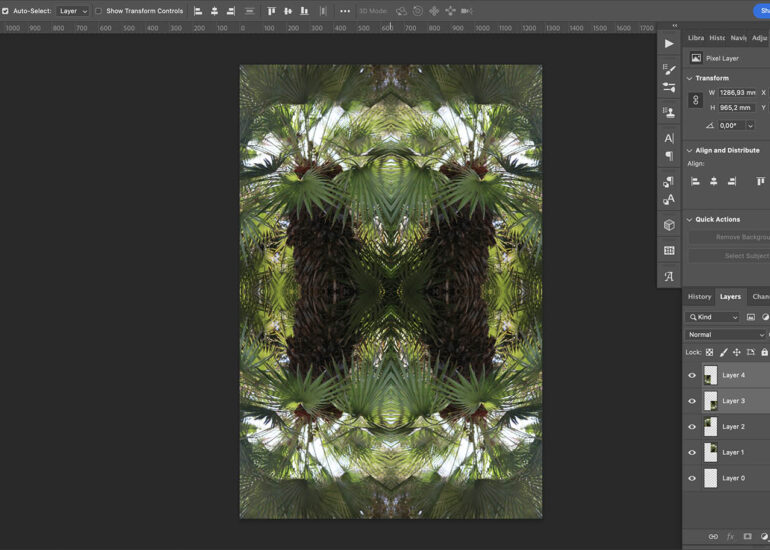Open the Adjustments tab

tap(759, 38)
